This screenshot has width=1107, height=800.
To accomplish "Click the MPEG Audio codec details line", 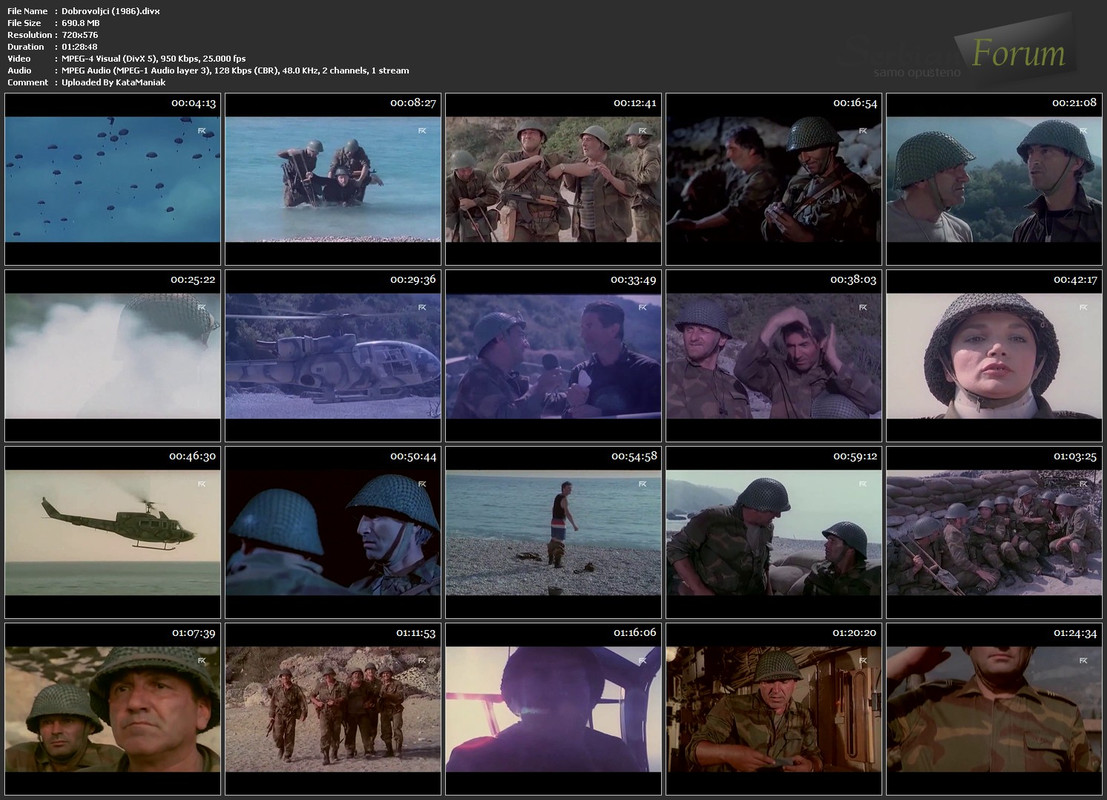I will click(235, 71).
